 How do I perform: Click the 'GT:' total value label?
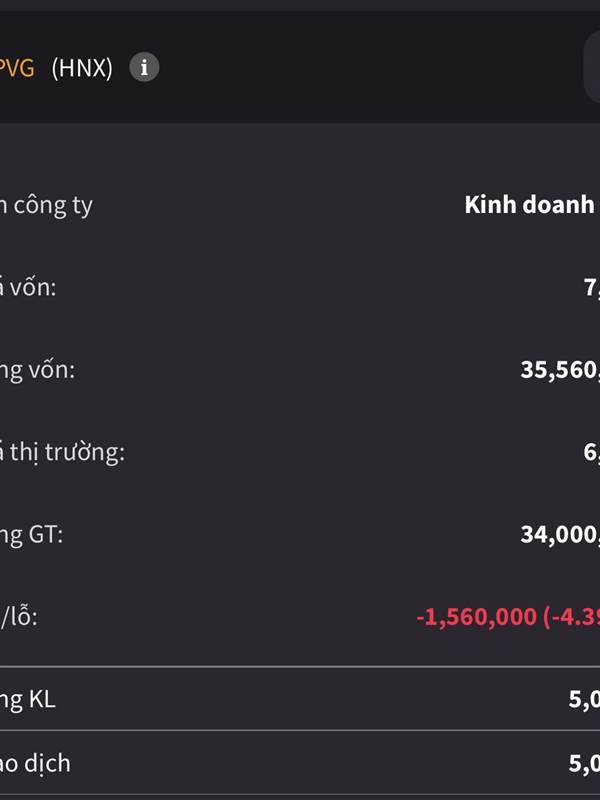click(32, 534)
